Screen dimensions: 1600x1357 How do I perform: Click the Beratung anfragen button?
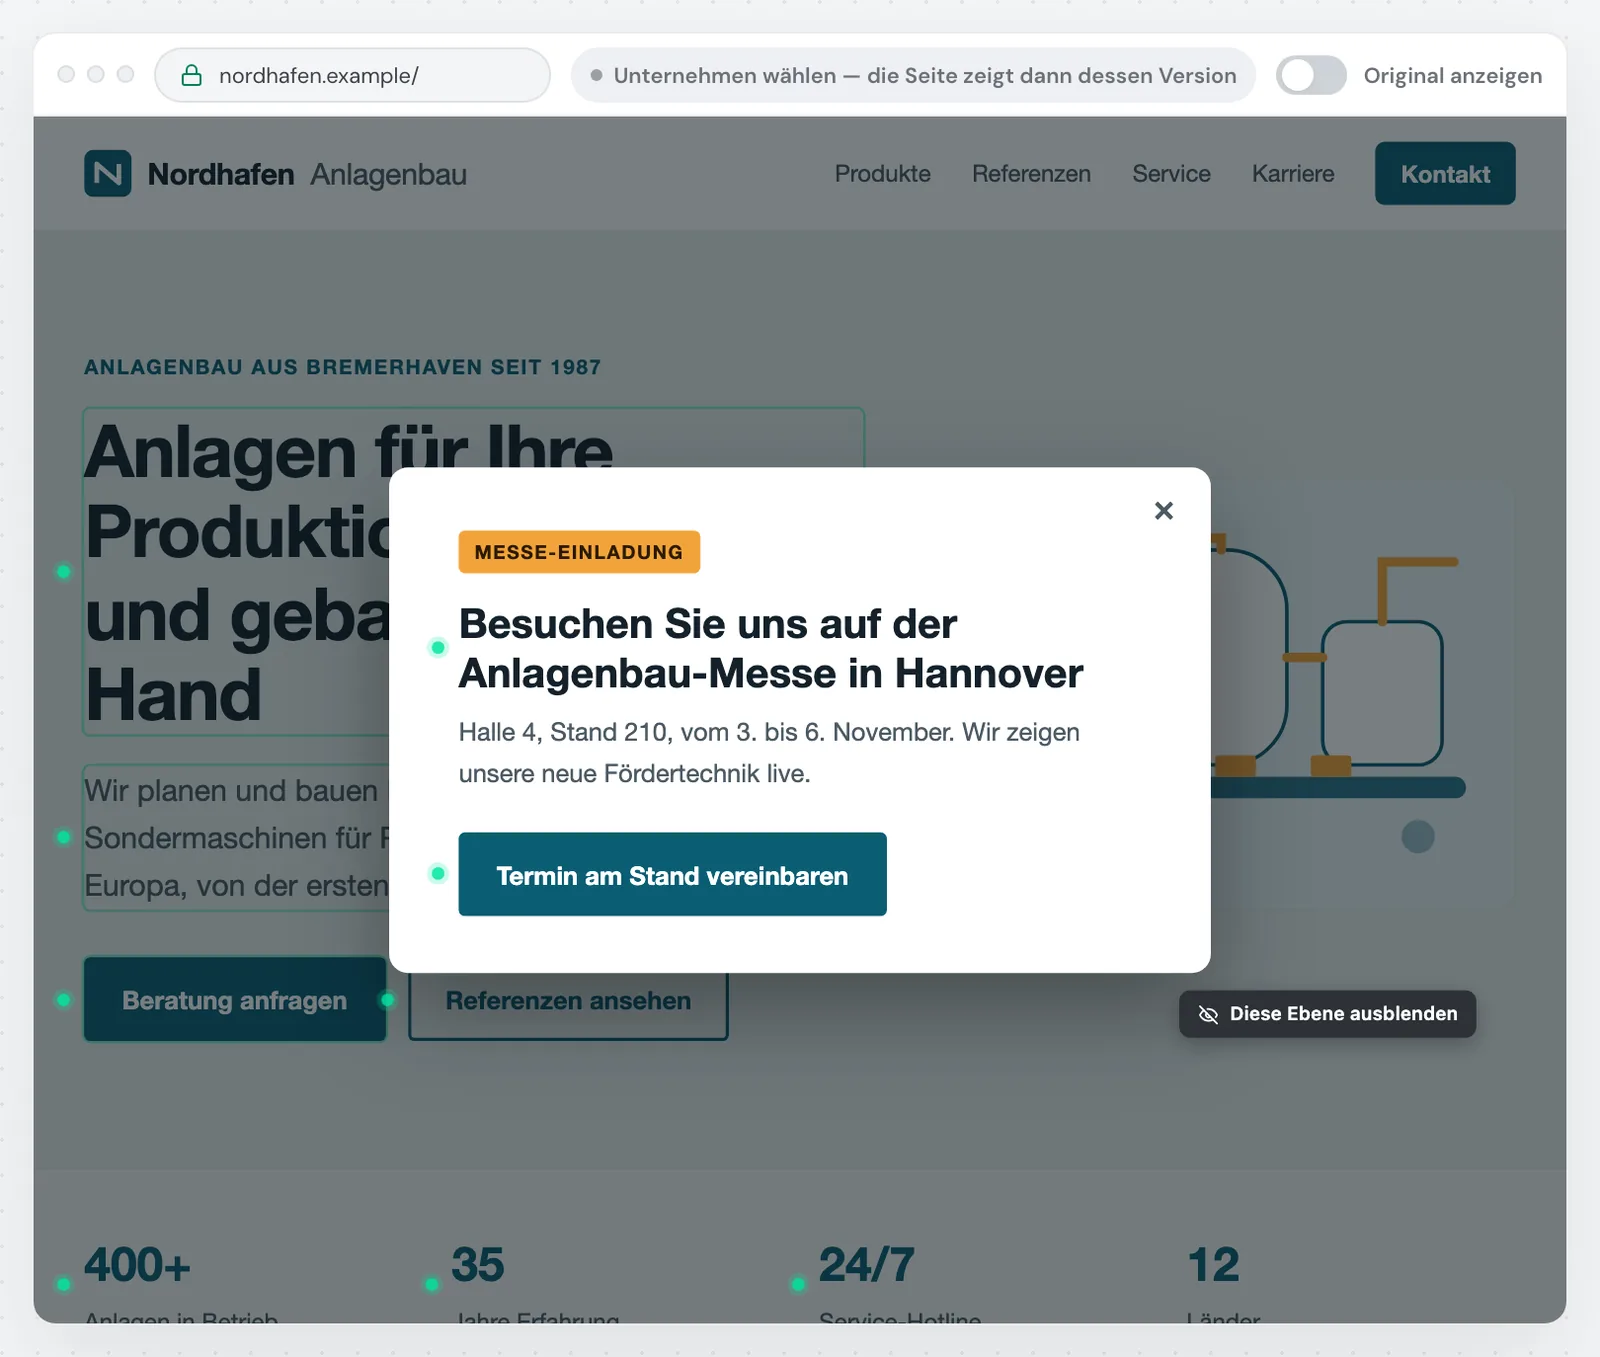coord(235,1000)
